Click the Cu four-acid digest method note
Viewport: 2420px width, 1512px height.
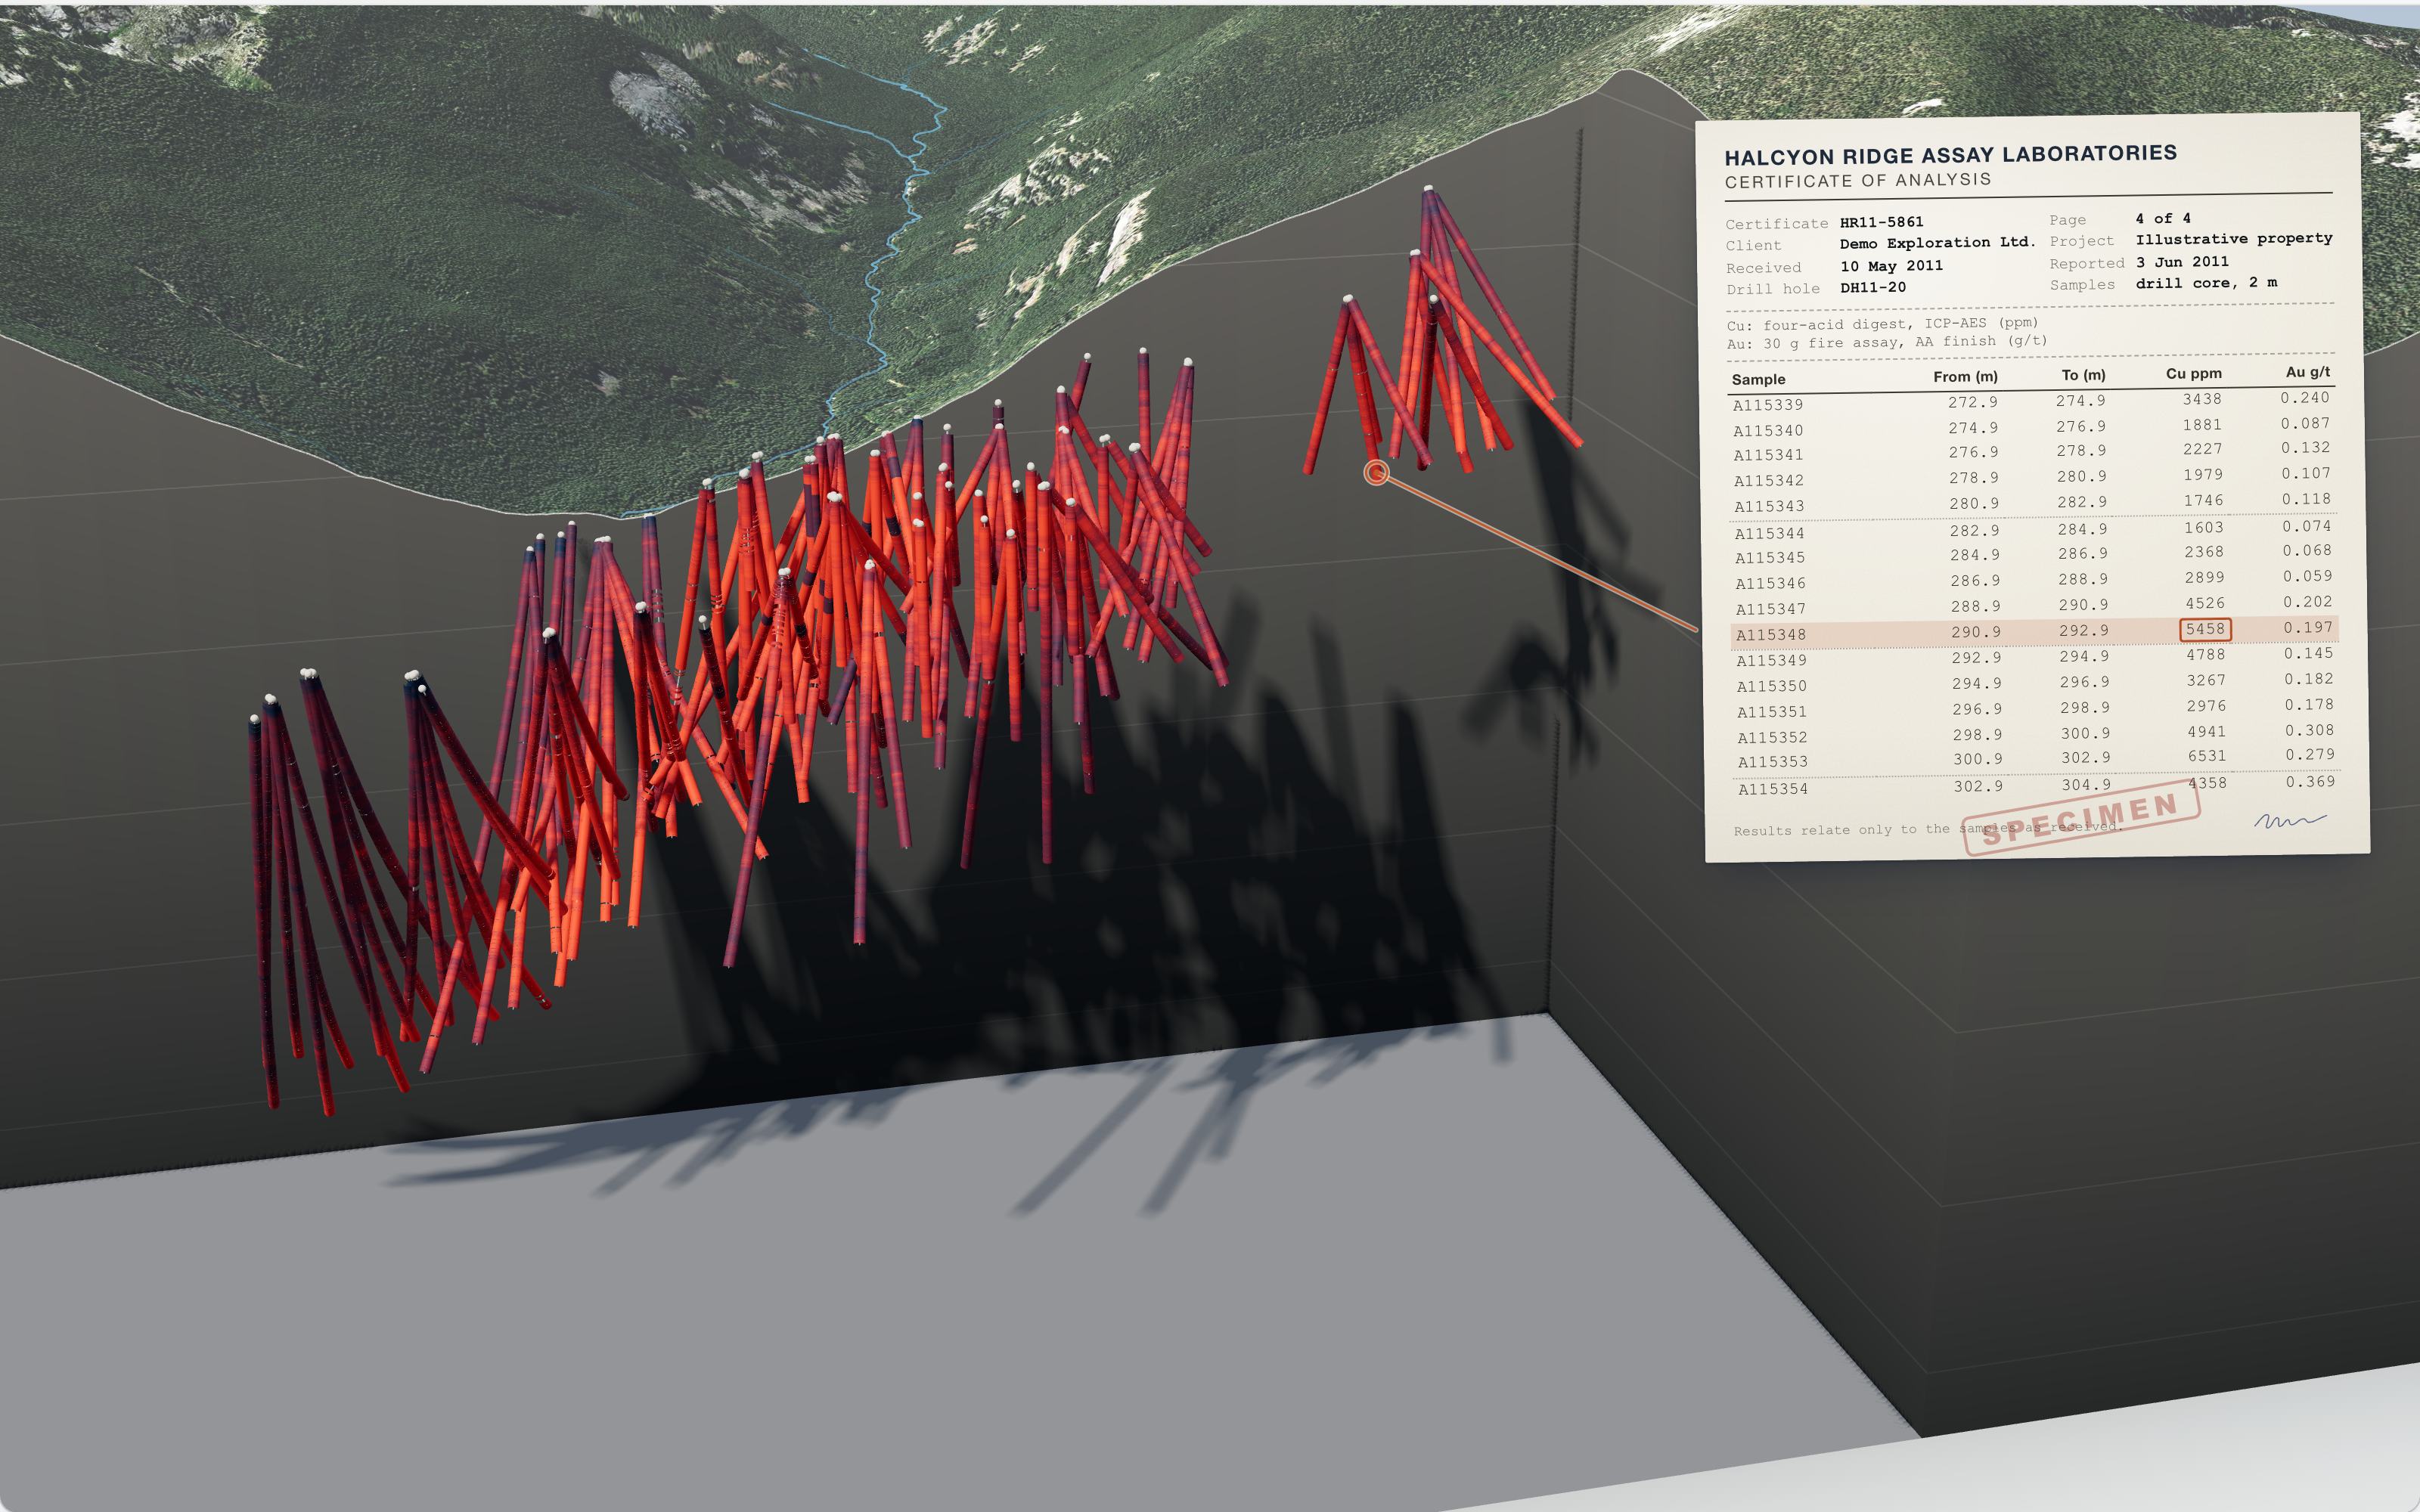pos(1882,324)
